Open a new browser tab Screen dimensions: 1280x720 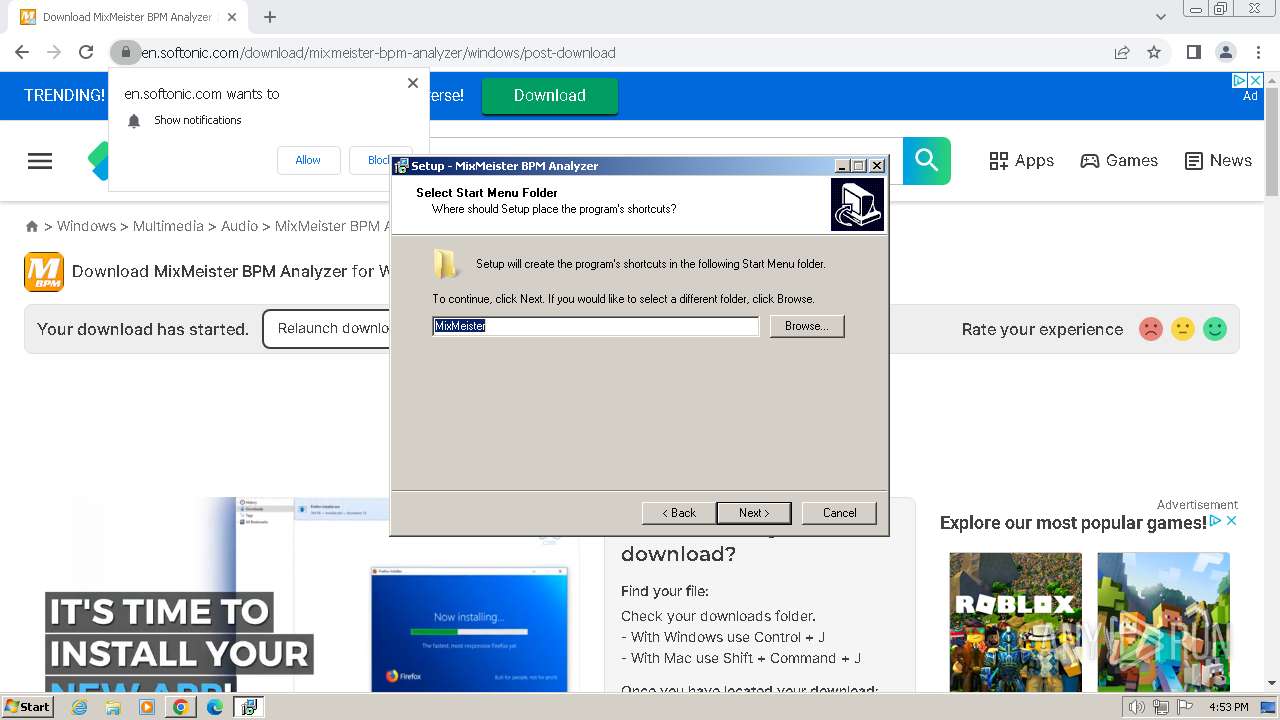click(x=269, y=17)
